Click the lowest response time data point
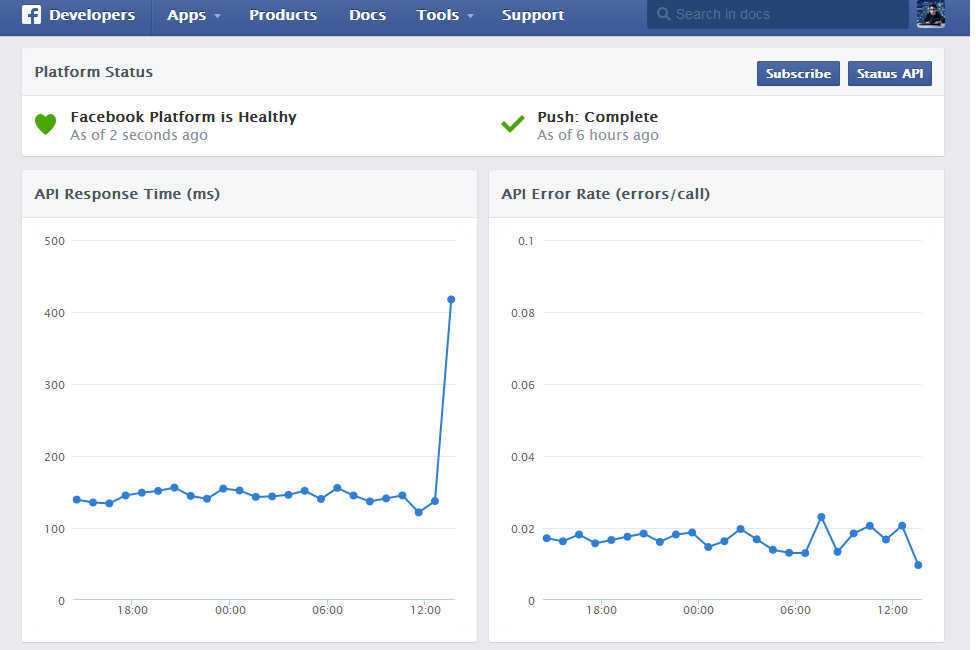 pyautogui.click(x=418, y=512)
